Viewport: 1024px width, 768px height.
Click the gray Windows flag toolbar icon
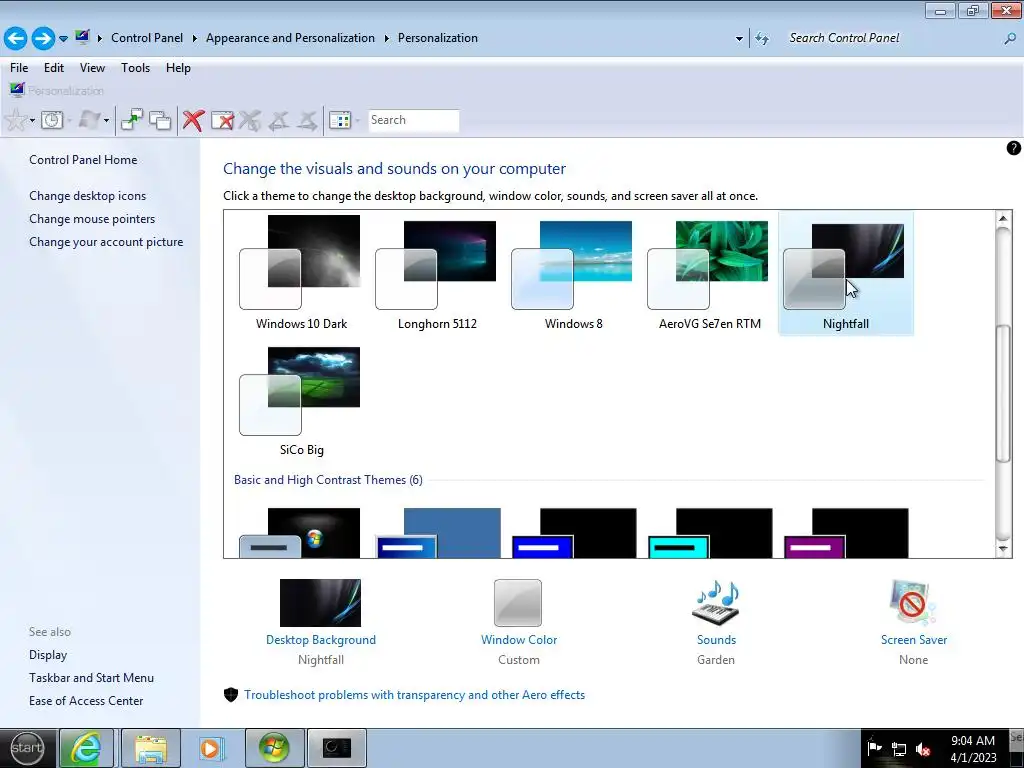pos(89,120)
